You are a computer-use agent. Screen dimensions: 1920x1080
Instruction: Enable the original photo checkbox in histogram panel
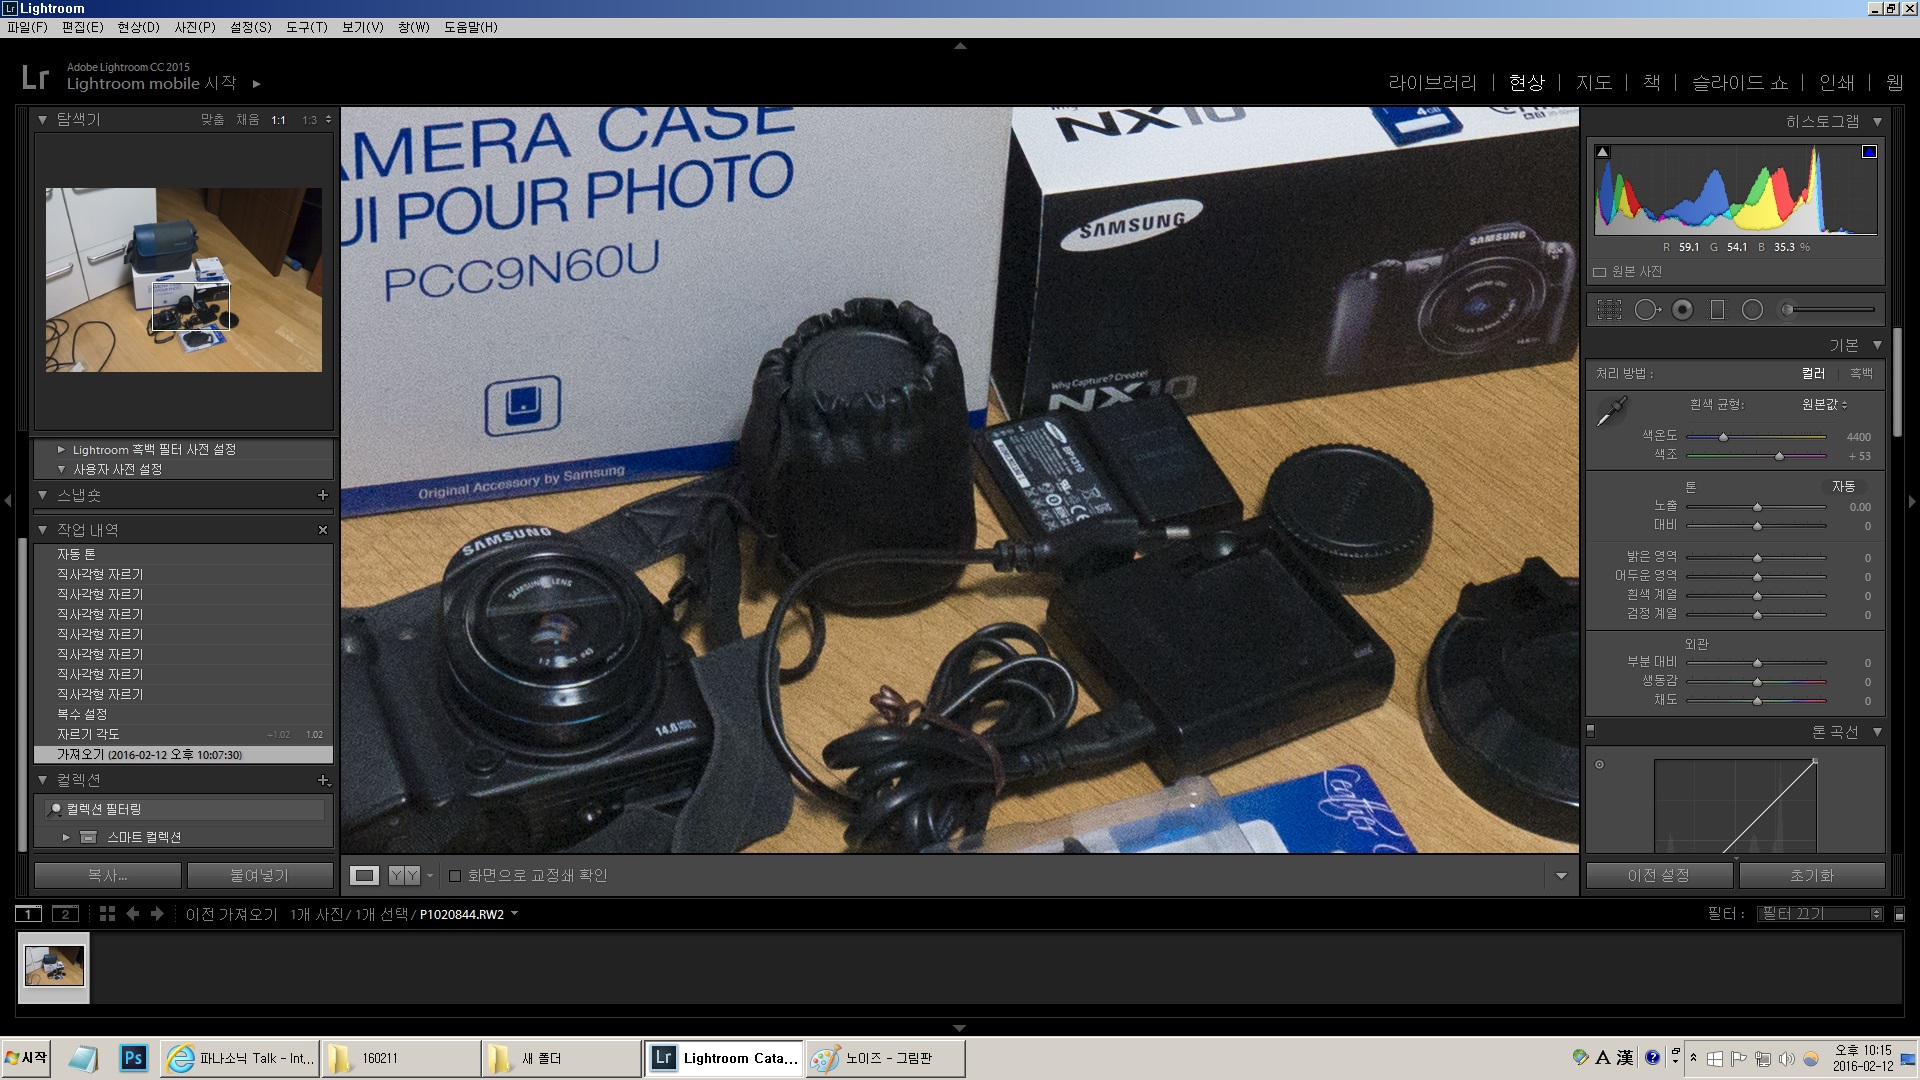pyautogui.click(x=1599, y=272)
